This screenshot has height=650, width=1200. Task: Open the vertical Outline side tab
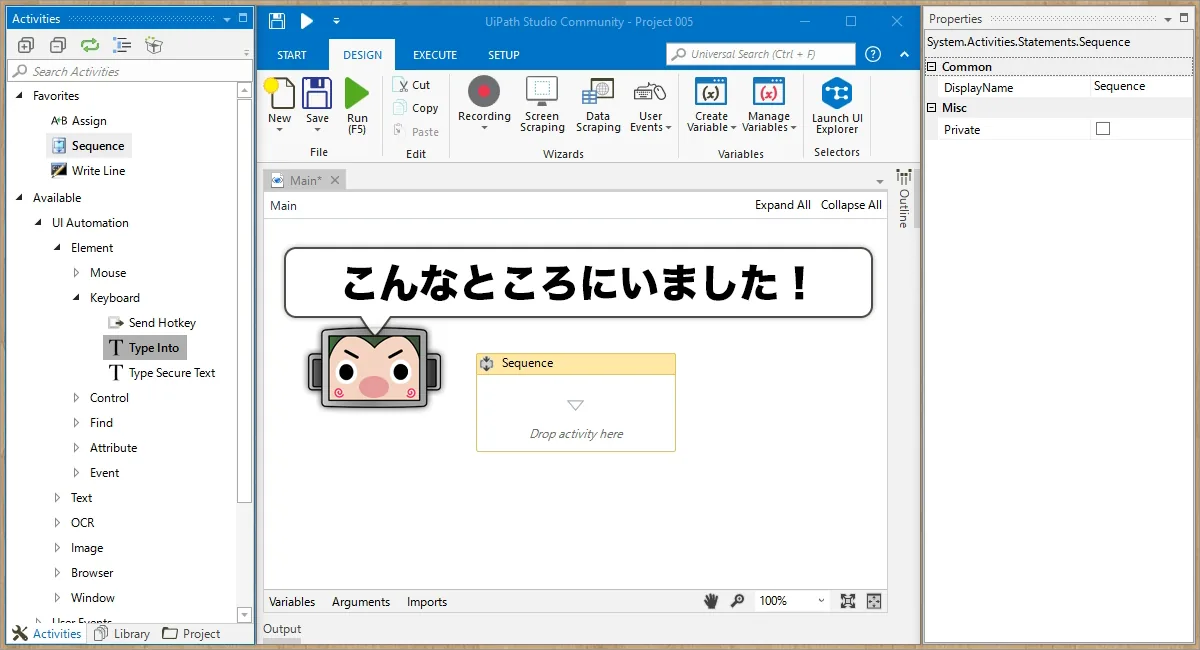(x=904, y=200)
